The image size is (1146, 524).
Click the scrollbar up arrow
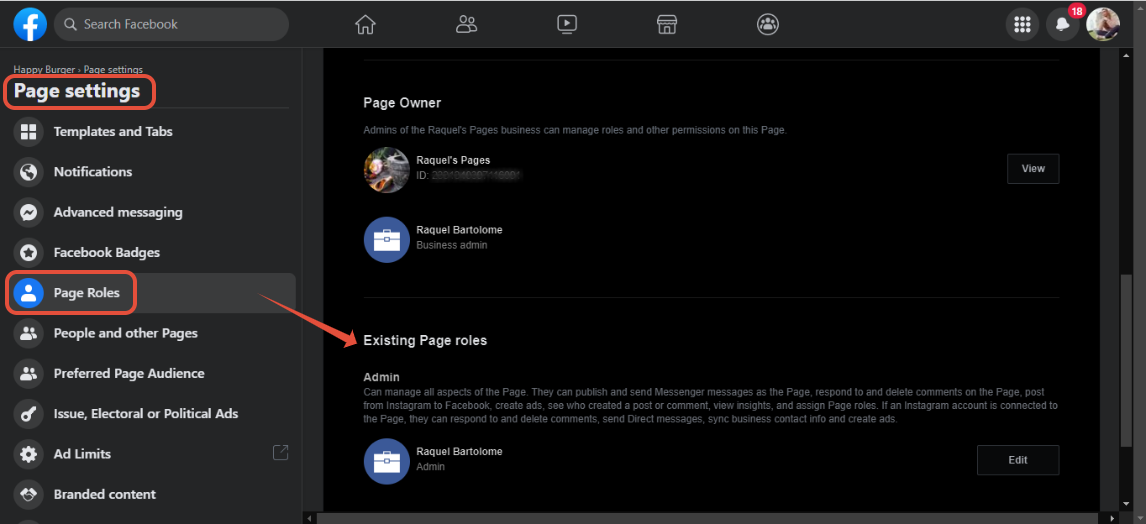coord(1126,56)
